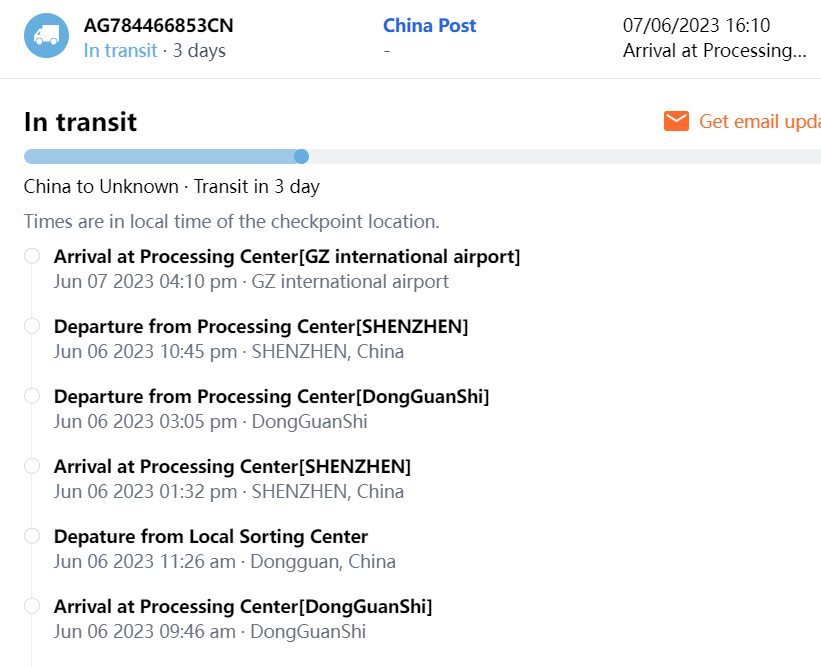
Task: Click the GZ international airport checkpoint marker
Action: point(32,256)
